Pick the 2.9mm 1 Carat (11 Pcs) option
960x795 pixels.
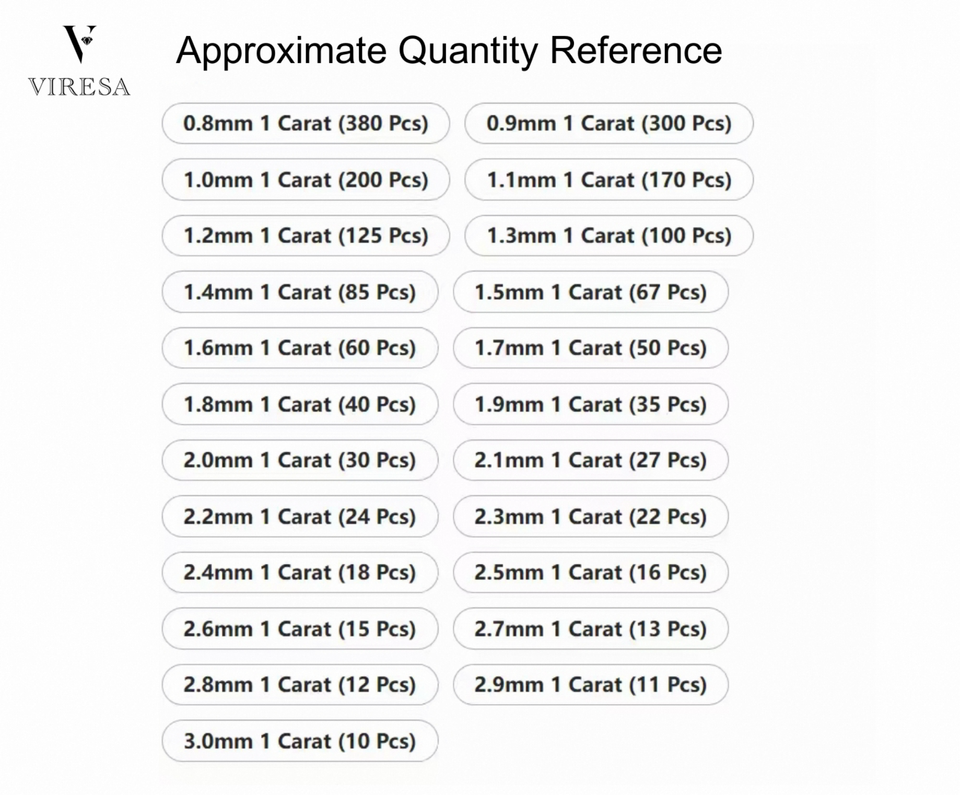590,685
